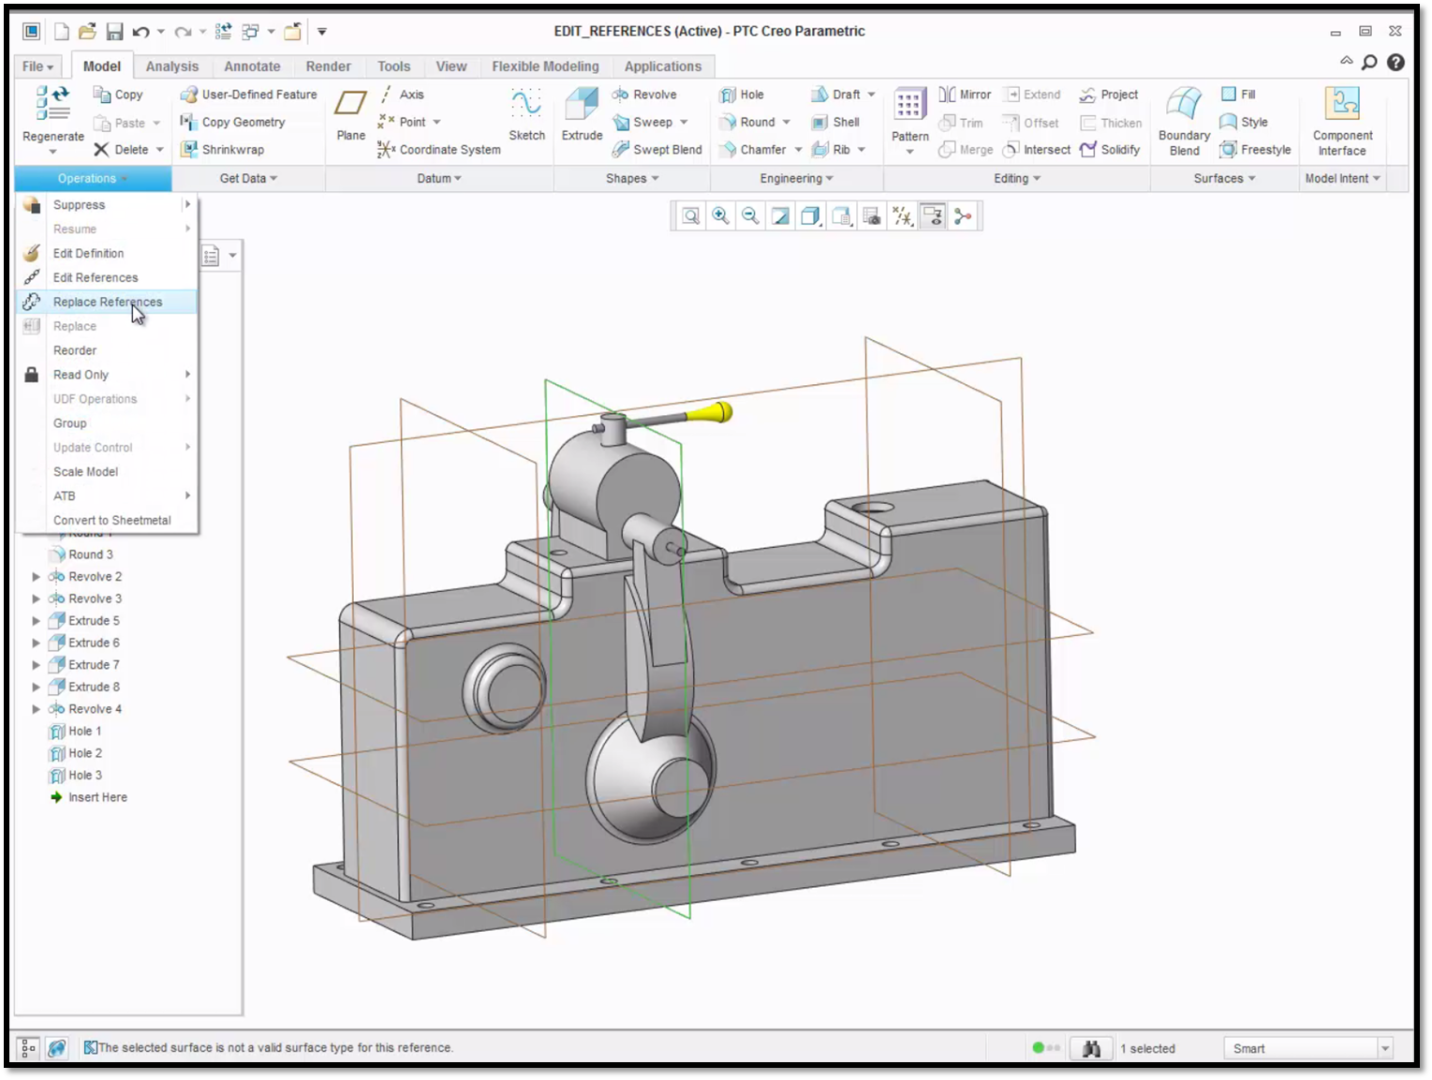Image resolution: width=1432 pixels, height=1080 pixels.
Task: Solidify the selected quilt
Action: [1110, 150]
